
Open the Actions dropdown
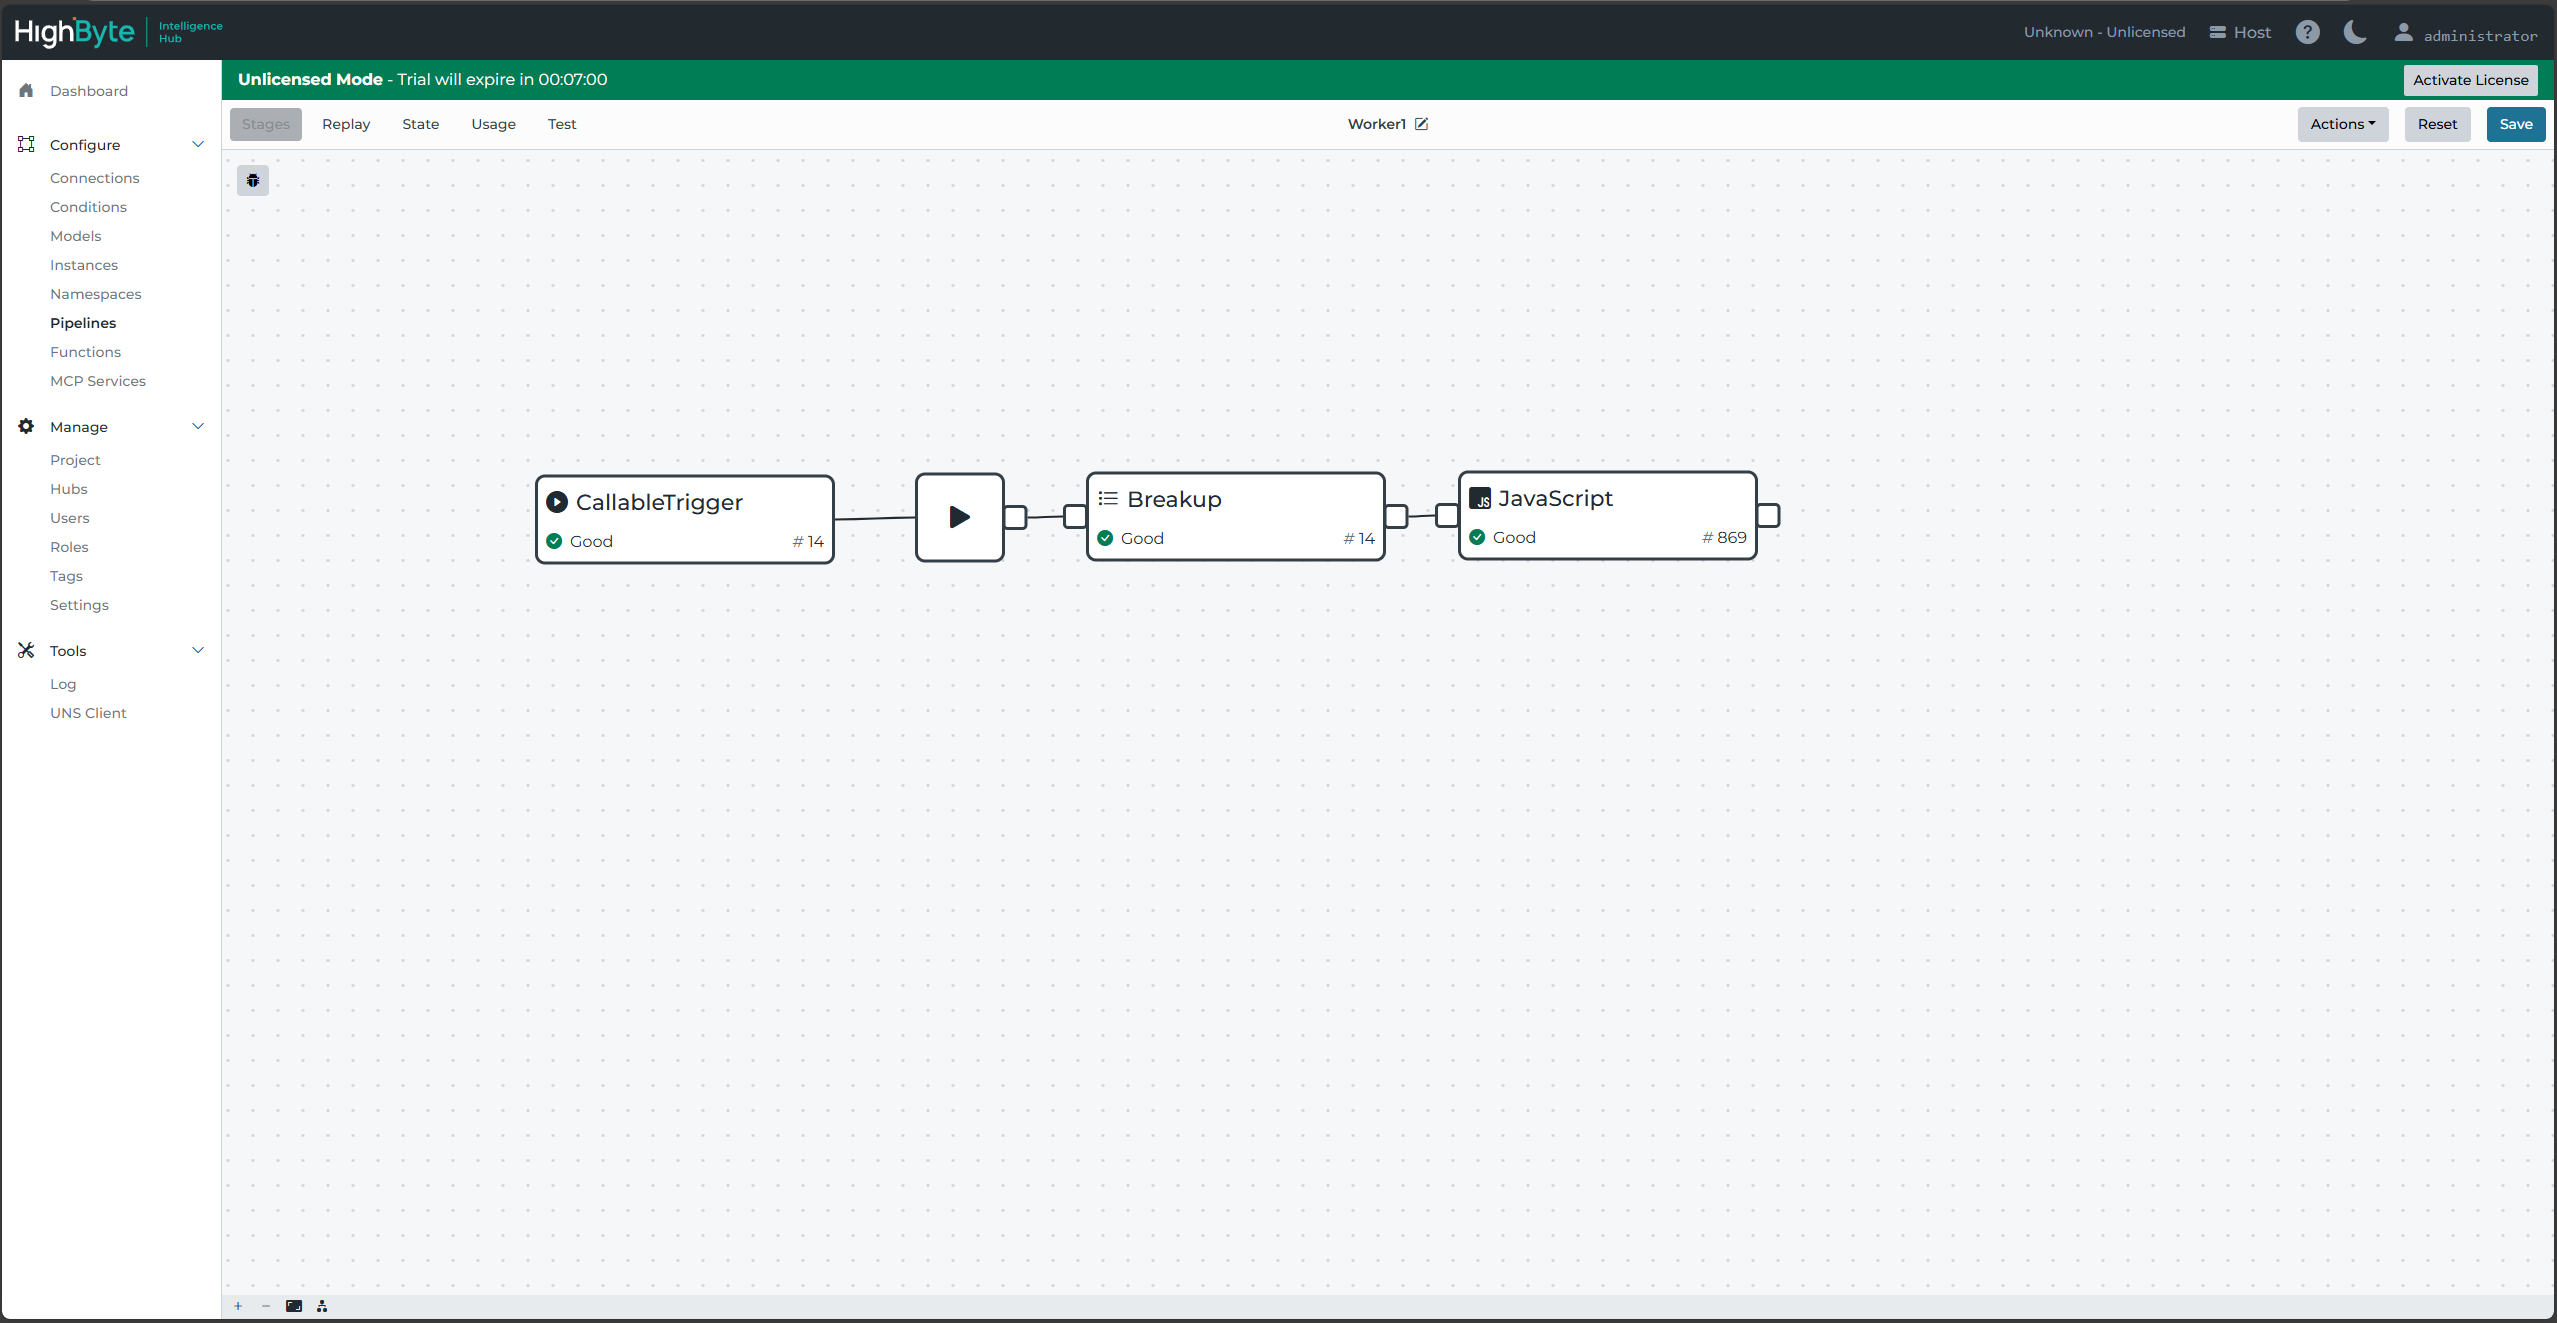click(x=2342, y=124)
